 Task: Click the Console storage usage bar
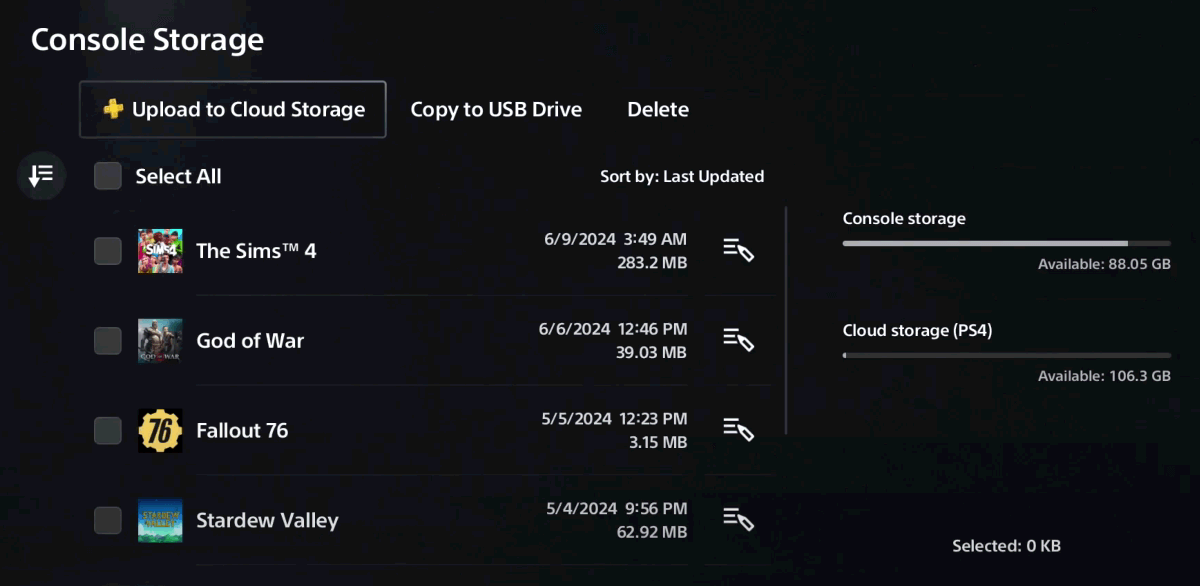(x=1006, y=243)
